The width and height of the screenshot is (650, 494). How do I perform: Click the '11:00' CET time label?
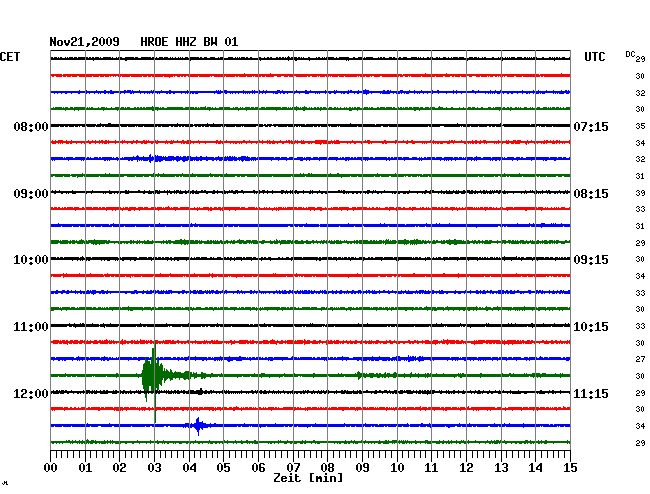click(31, 327)
